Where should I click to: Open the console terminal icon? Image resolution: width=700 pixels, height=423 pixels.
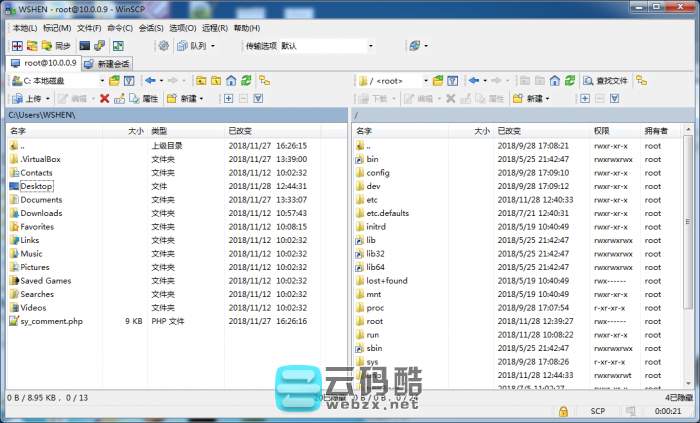(x=84, y=46)
